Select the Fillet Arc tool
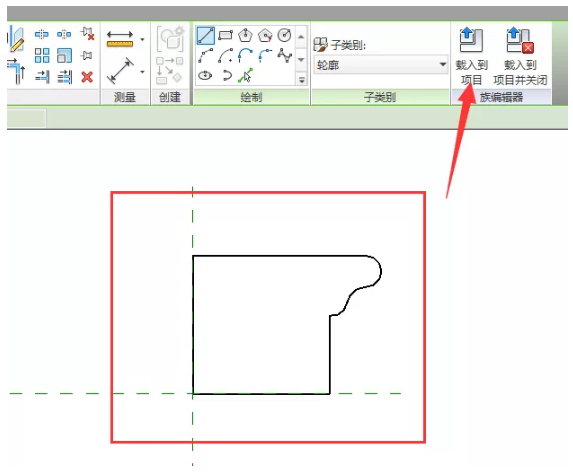 pos(265,56)
